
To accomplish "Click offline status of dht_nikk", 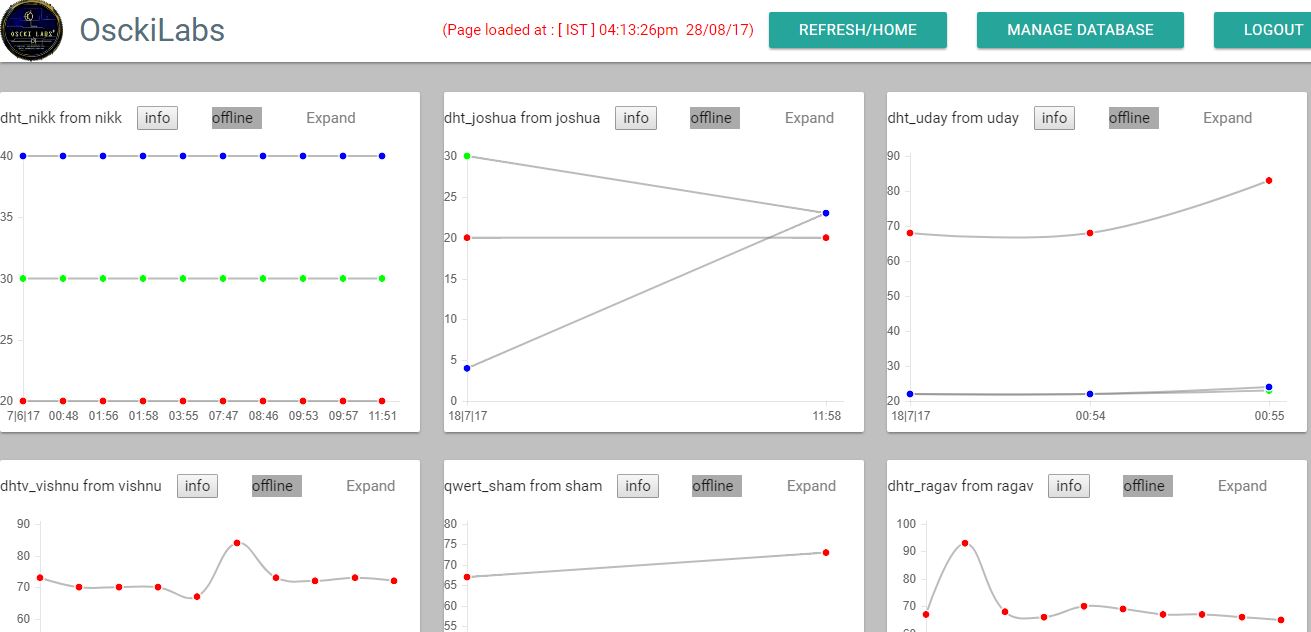I will pyautogui.click(x=237, y=118).
